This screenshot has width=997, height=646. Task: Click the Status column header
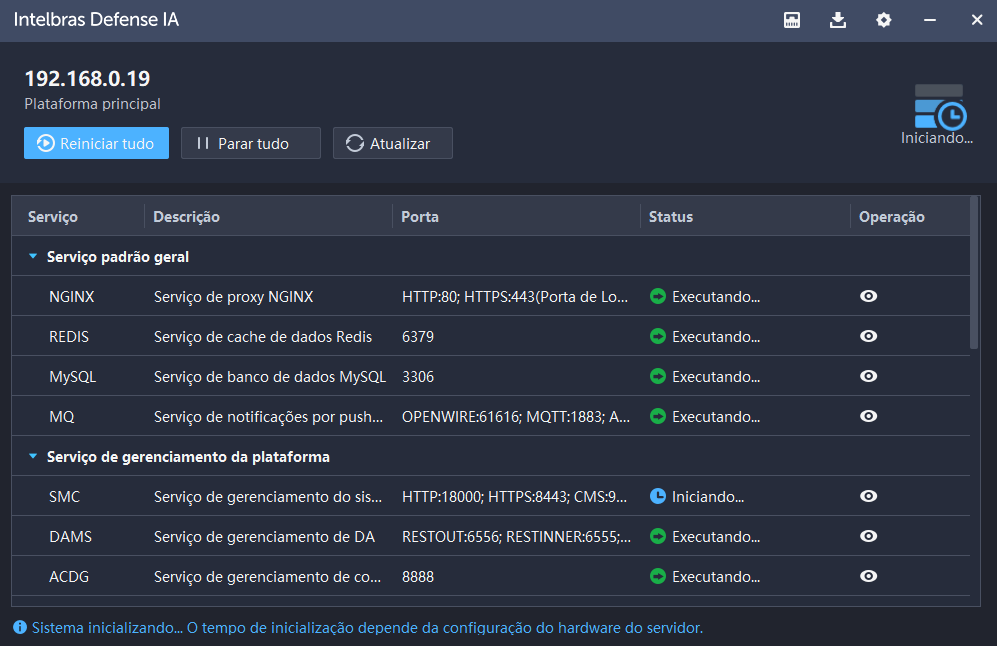pyautogui.click(x=671, y=217)
